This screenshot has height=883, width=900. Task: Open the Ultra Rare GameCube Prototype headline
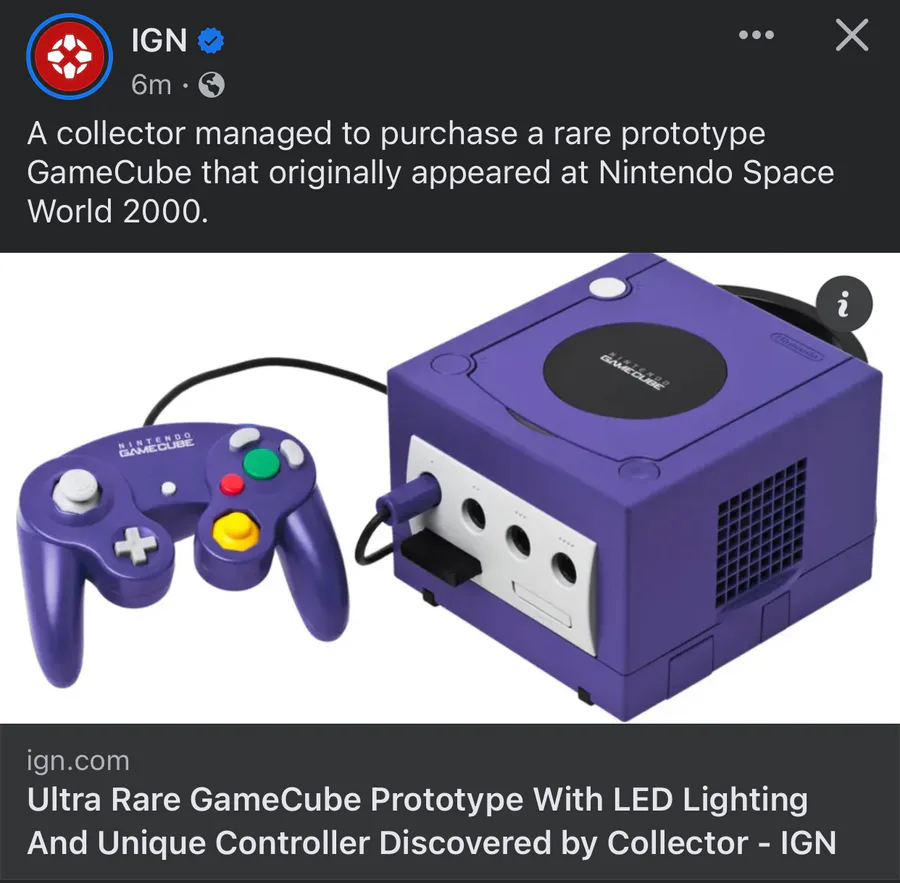click(432, 821)
